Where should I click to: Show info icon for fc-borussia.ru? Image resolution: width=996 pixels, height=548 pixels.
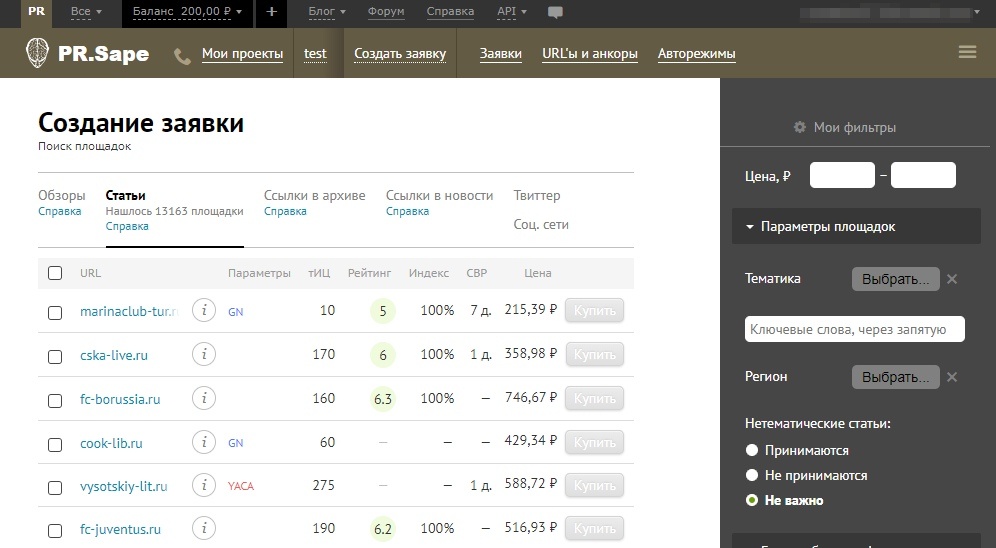pyautogui.click(x=204, y=398)
